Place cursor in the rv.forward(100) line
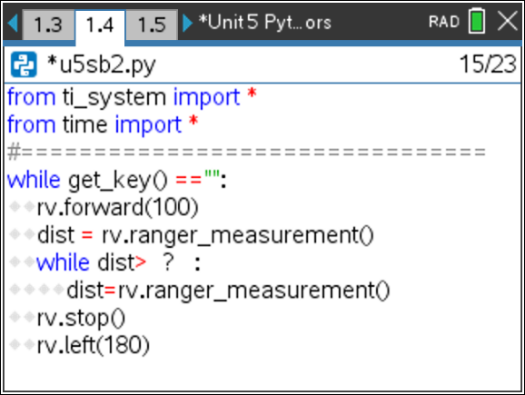Viewport: 525px width, 395px height. (118, 207)
